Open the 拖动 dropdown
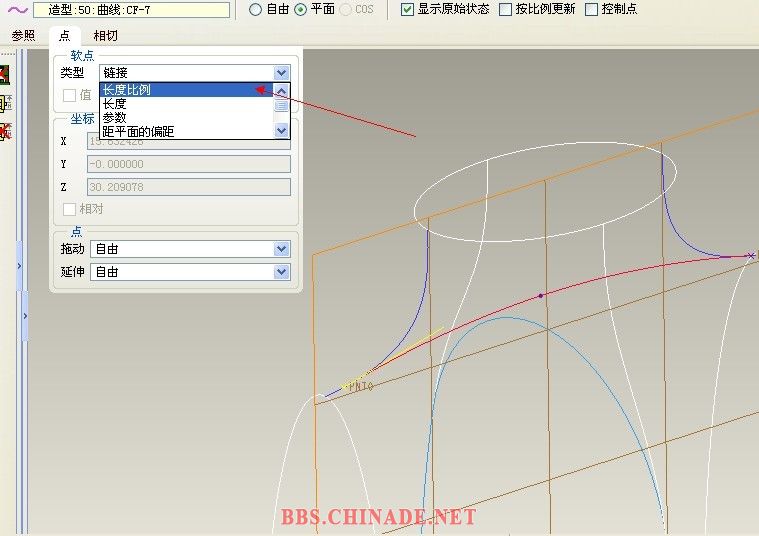The height and width of the screenshot is (536, 759). pos(190,249)
